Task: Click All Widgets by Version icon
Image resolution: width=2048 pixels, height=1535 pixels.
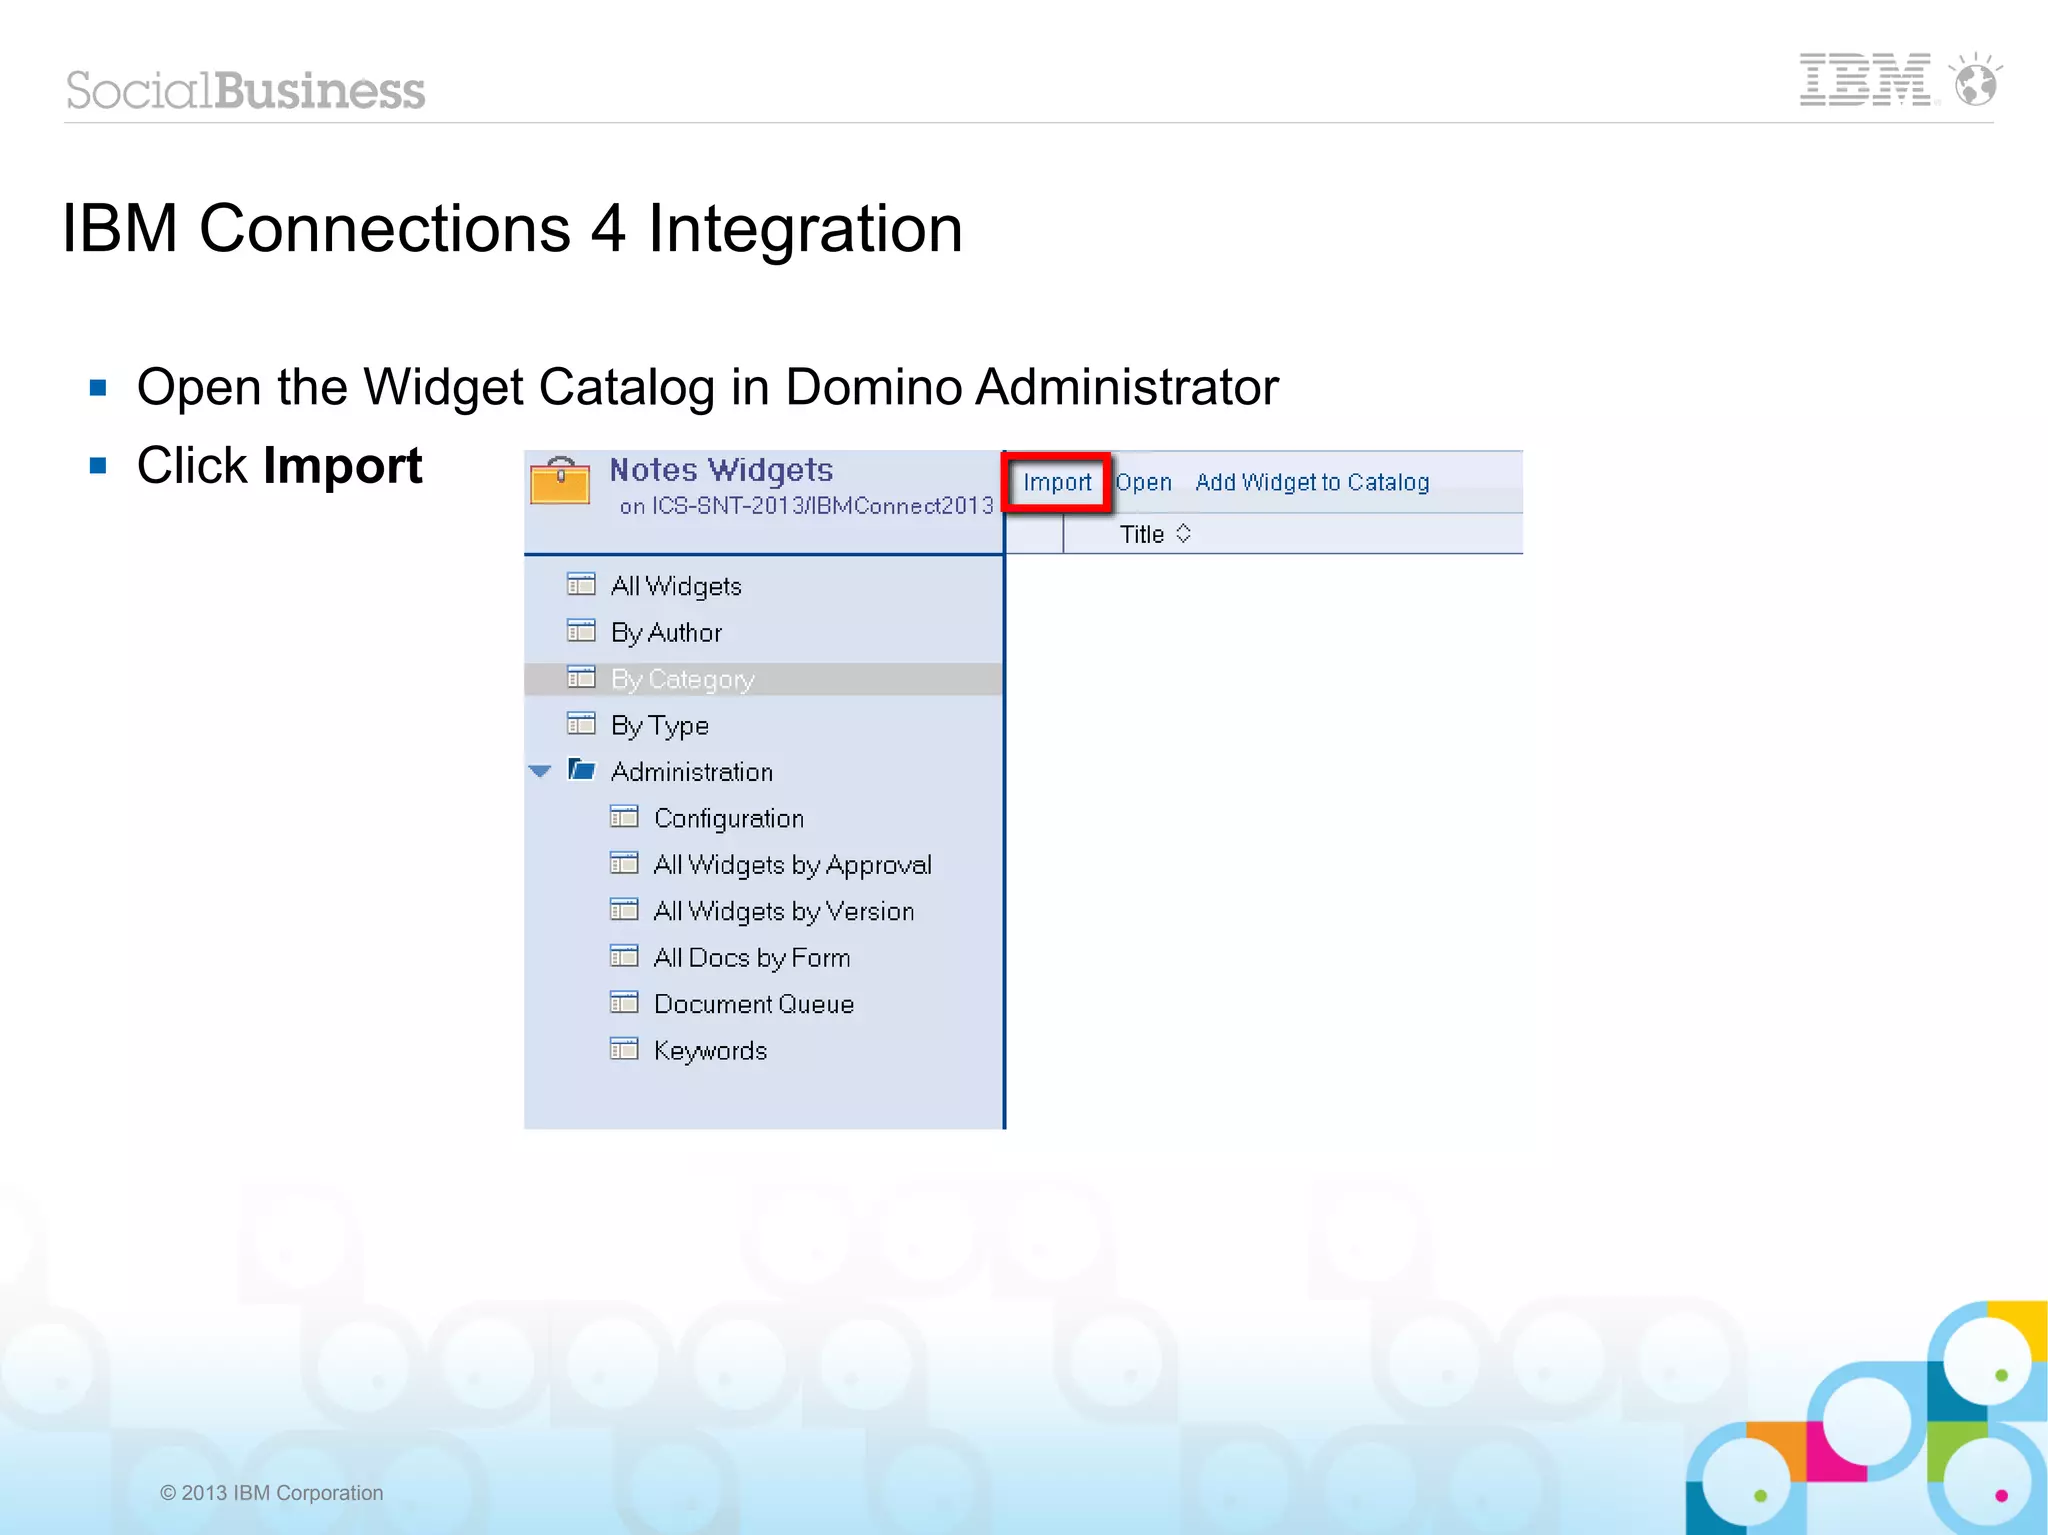Action: (x=624, y=909)
